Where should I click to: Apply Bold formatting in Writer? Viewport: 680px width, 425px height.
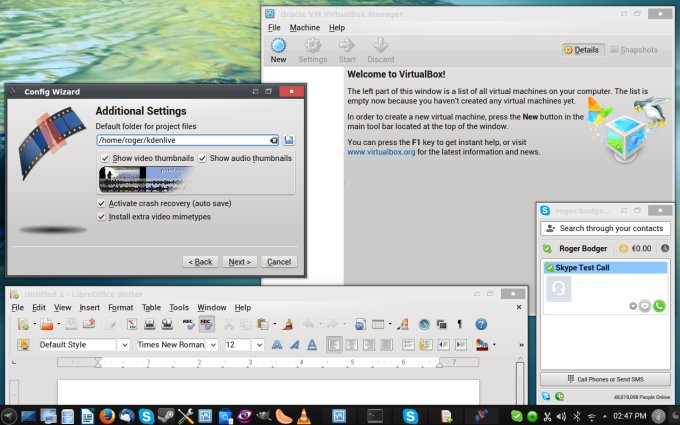click(x=277, y=345)
